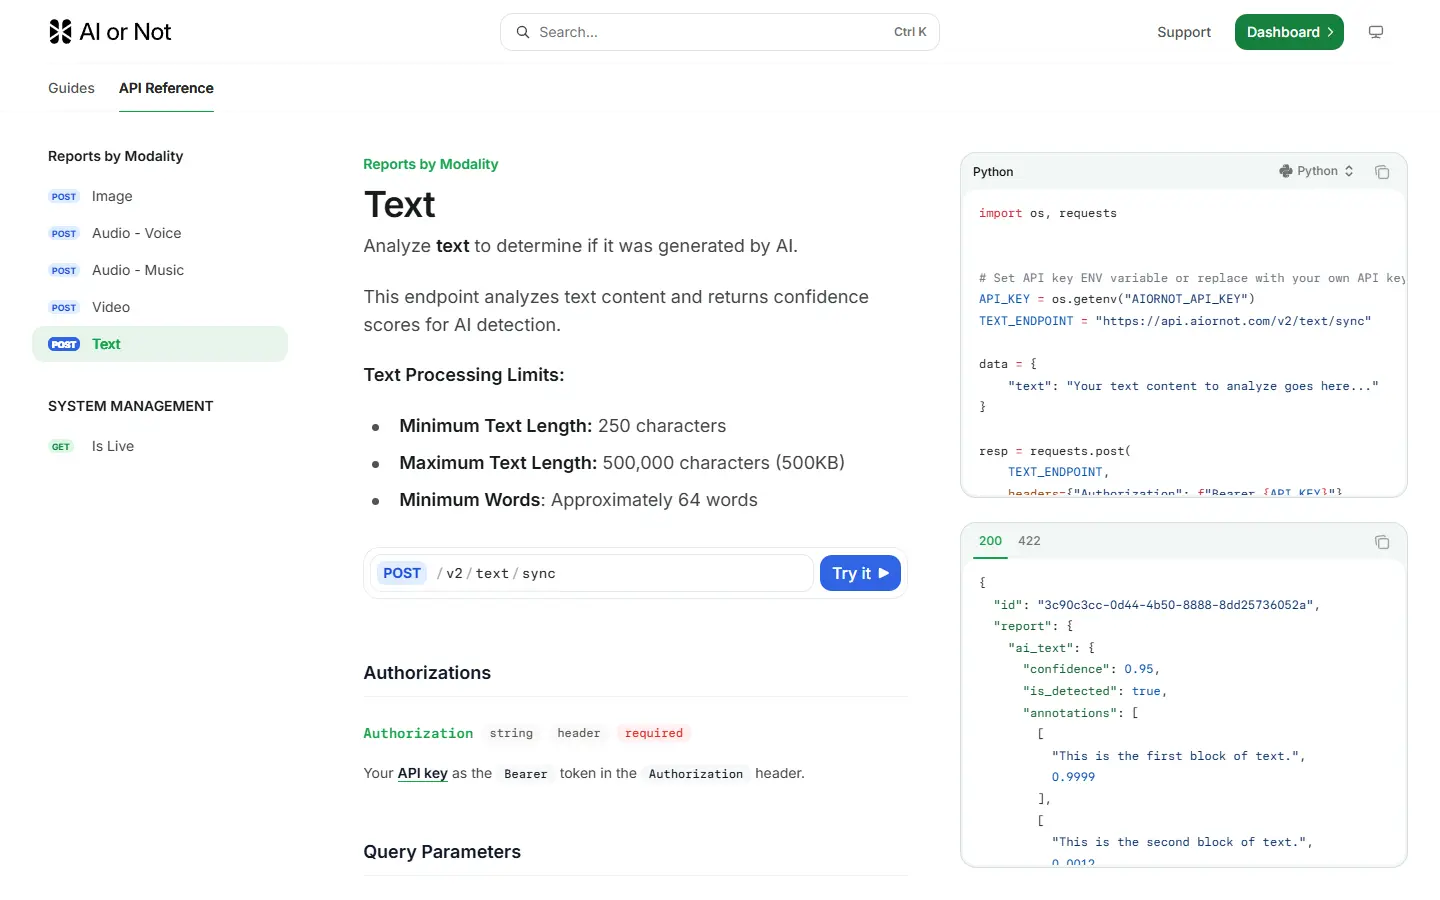
Task: Select the API Reference tab
Action: [x=166, y=88]
